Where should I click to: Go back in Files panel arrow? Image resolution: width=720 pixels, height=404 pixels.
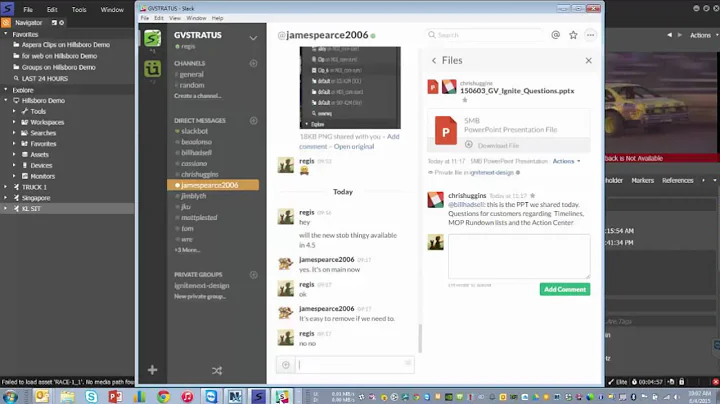[x=434, y=61]
